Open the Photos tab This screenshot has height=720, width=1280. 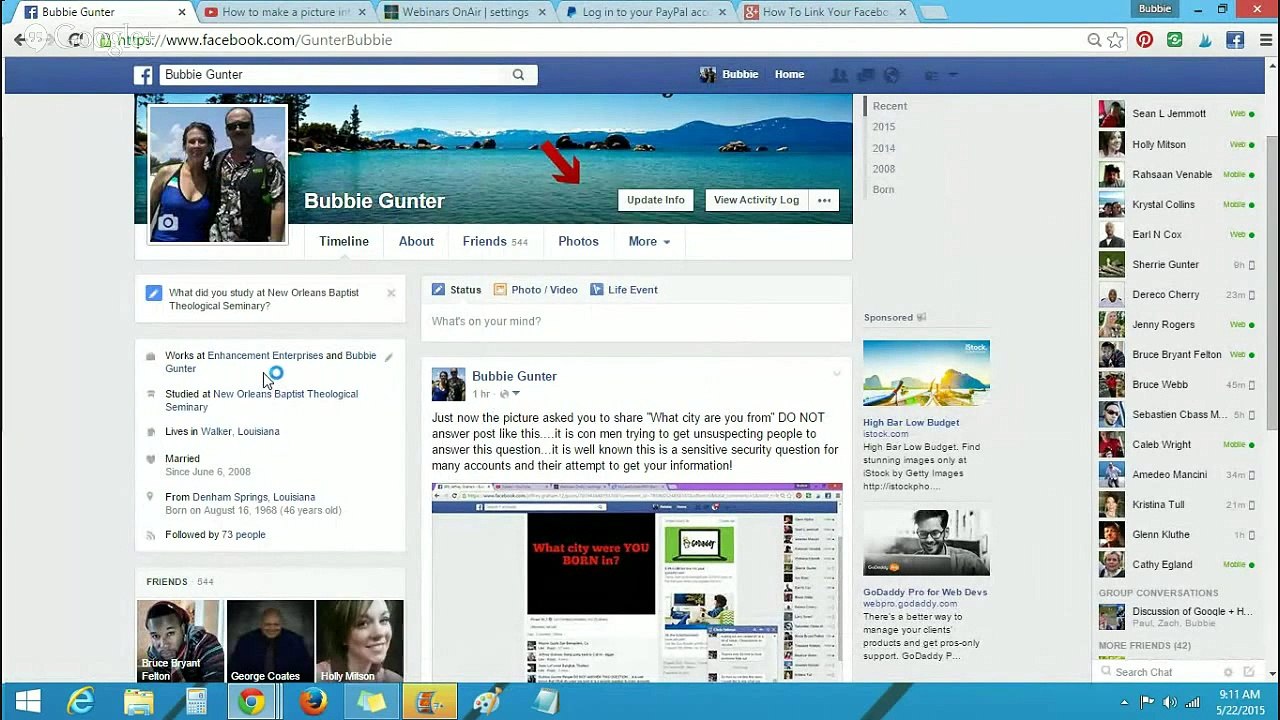point(578,242)
